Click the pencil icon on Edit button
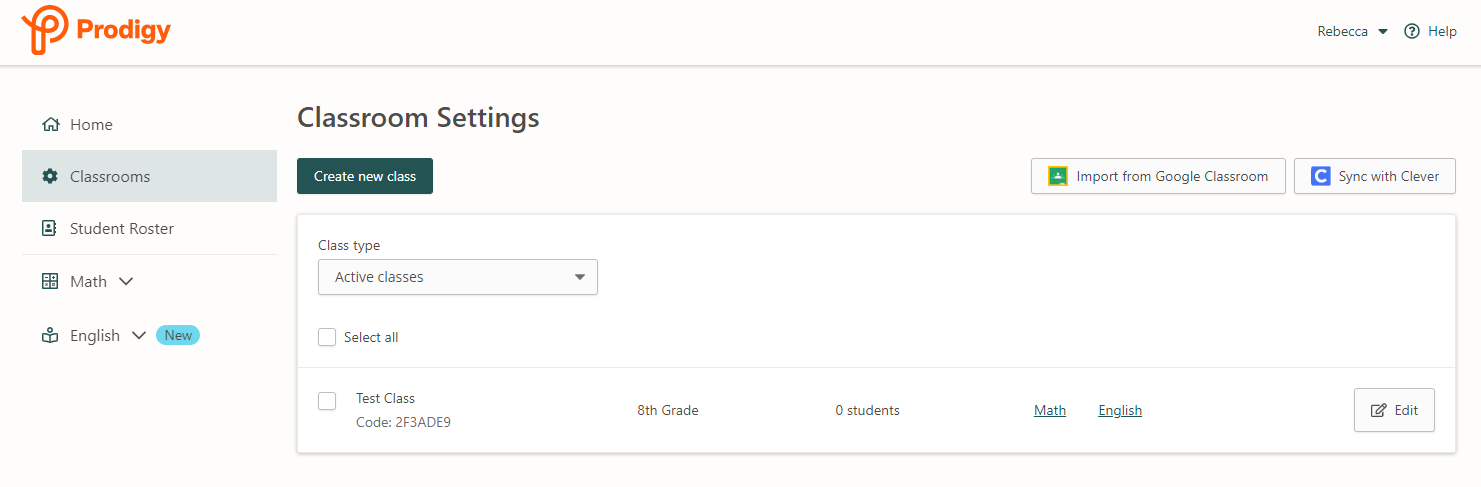This screenshot has width=1481, height=487. click(1379, 410)
